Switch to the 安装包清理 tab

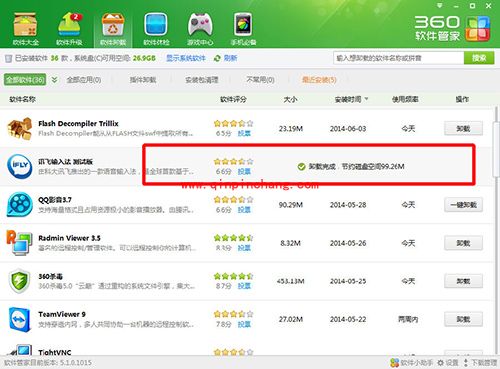pyautogui.click(x=202, y=80)
